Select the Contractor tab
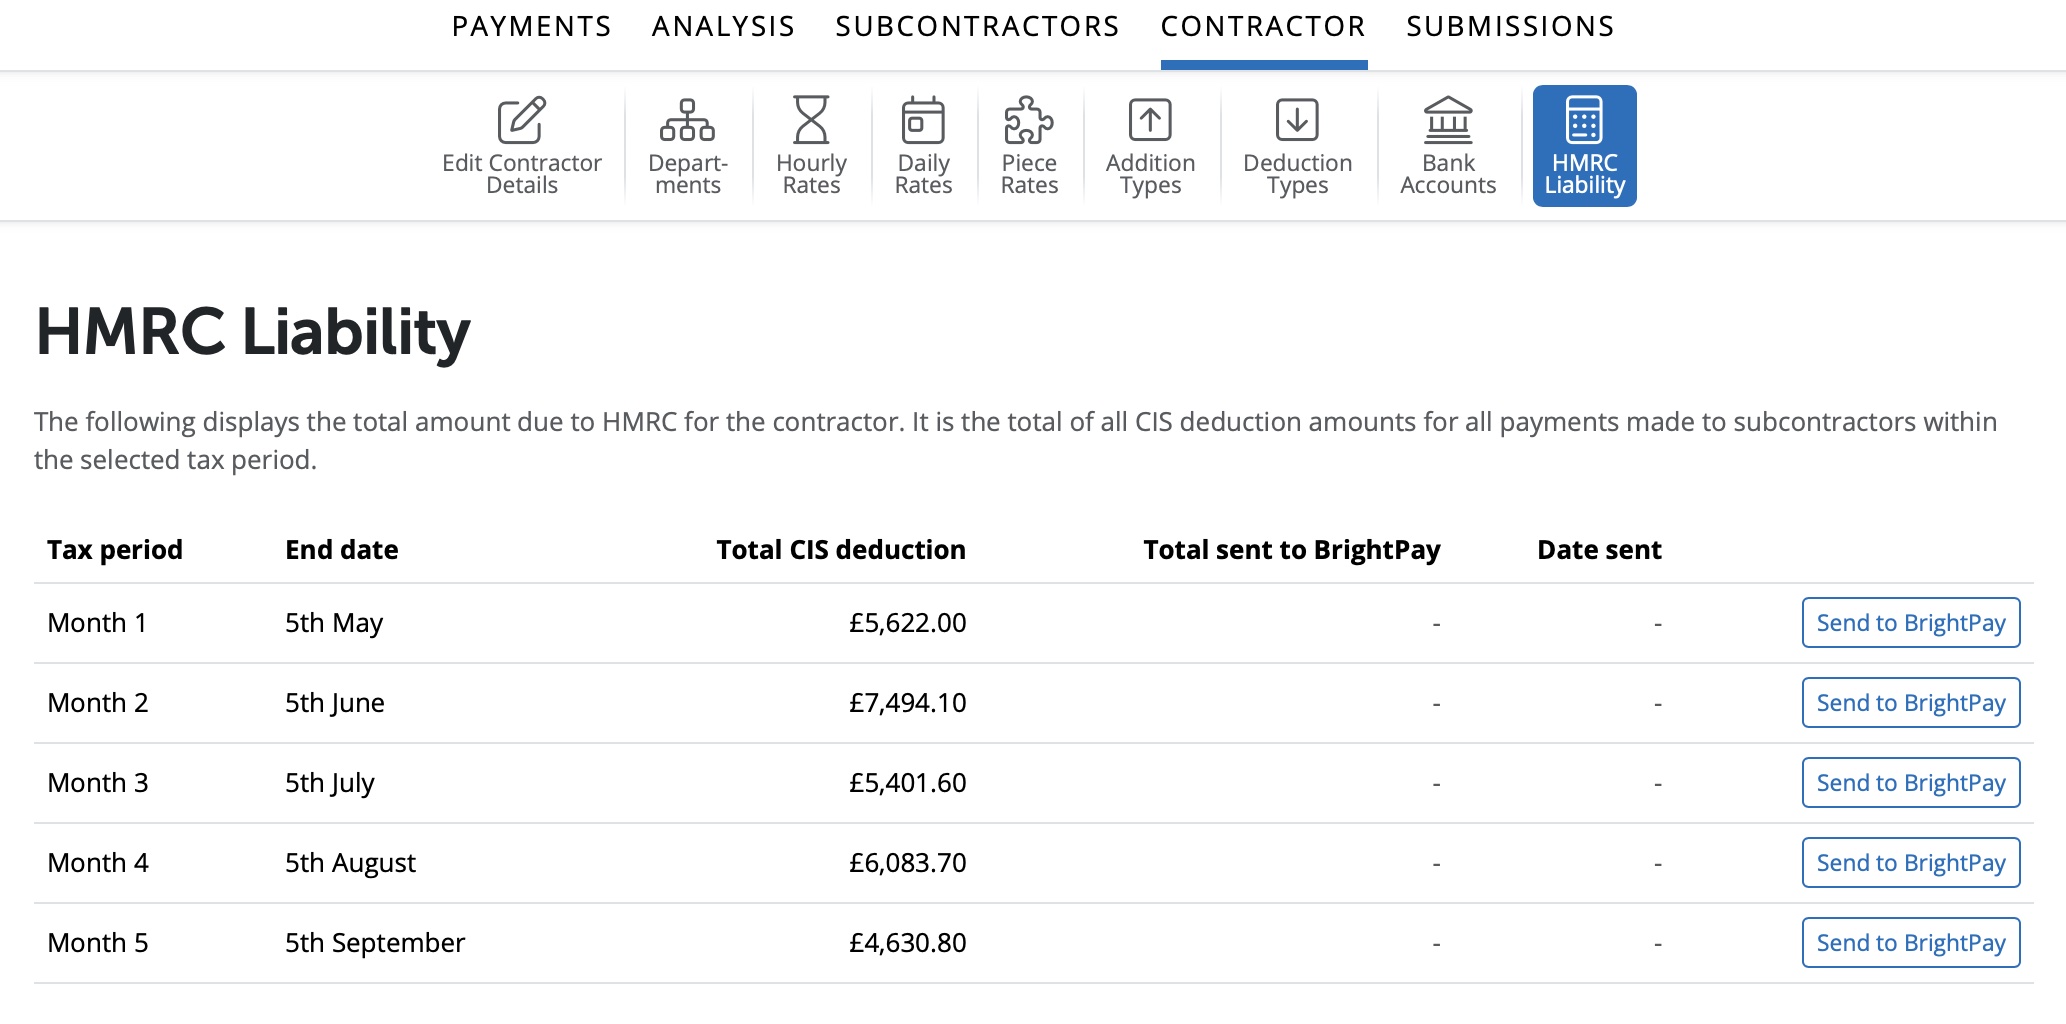 [1263, 27]
